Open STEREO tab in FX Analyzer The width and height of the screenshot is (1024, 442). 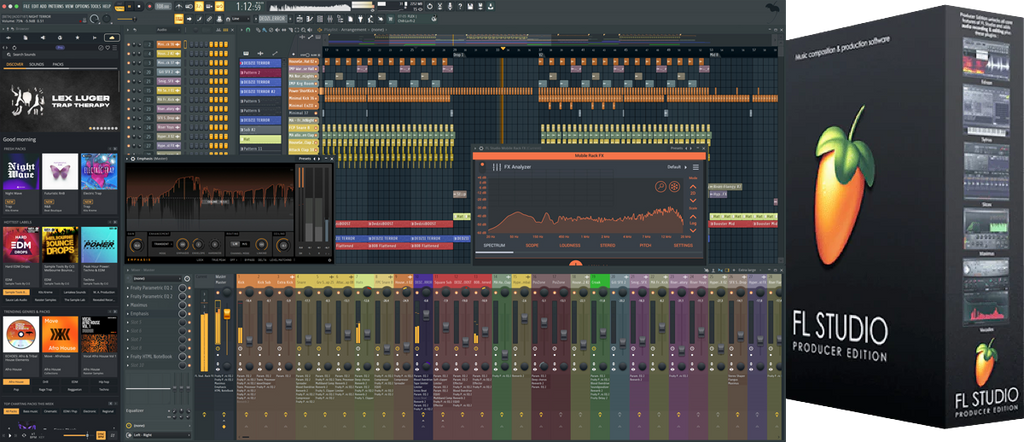(x=607, y=245)
